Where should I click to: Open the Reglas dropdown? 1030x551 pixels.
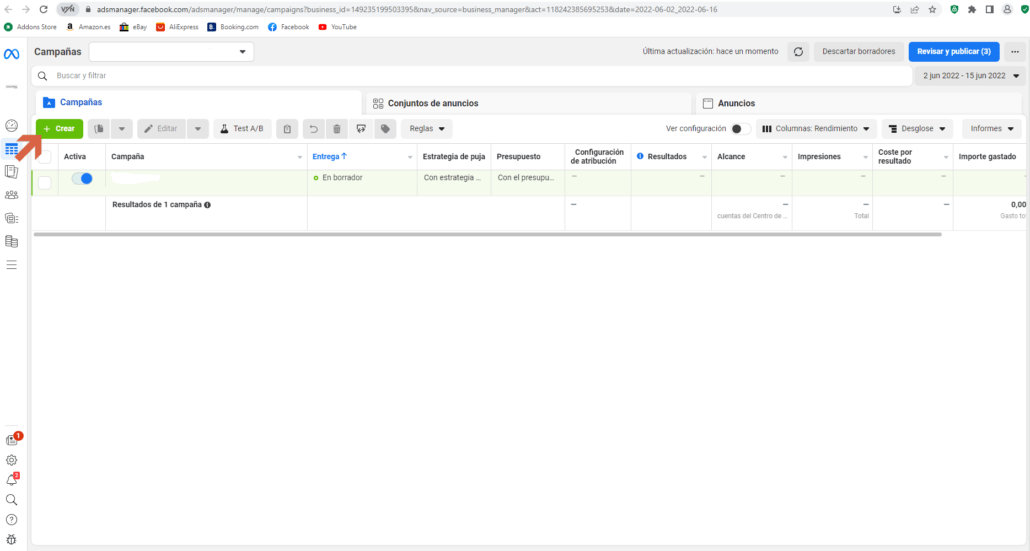coord(427,129)
